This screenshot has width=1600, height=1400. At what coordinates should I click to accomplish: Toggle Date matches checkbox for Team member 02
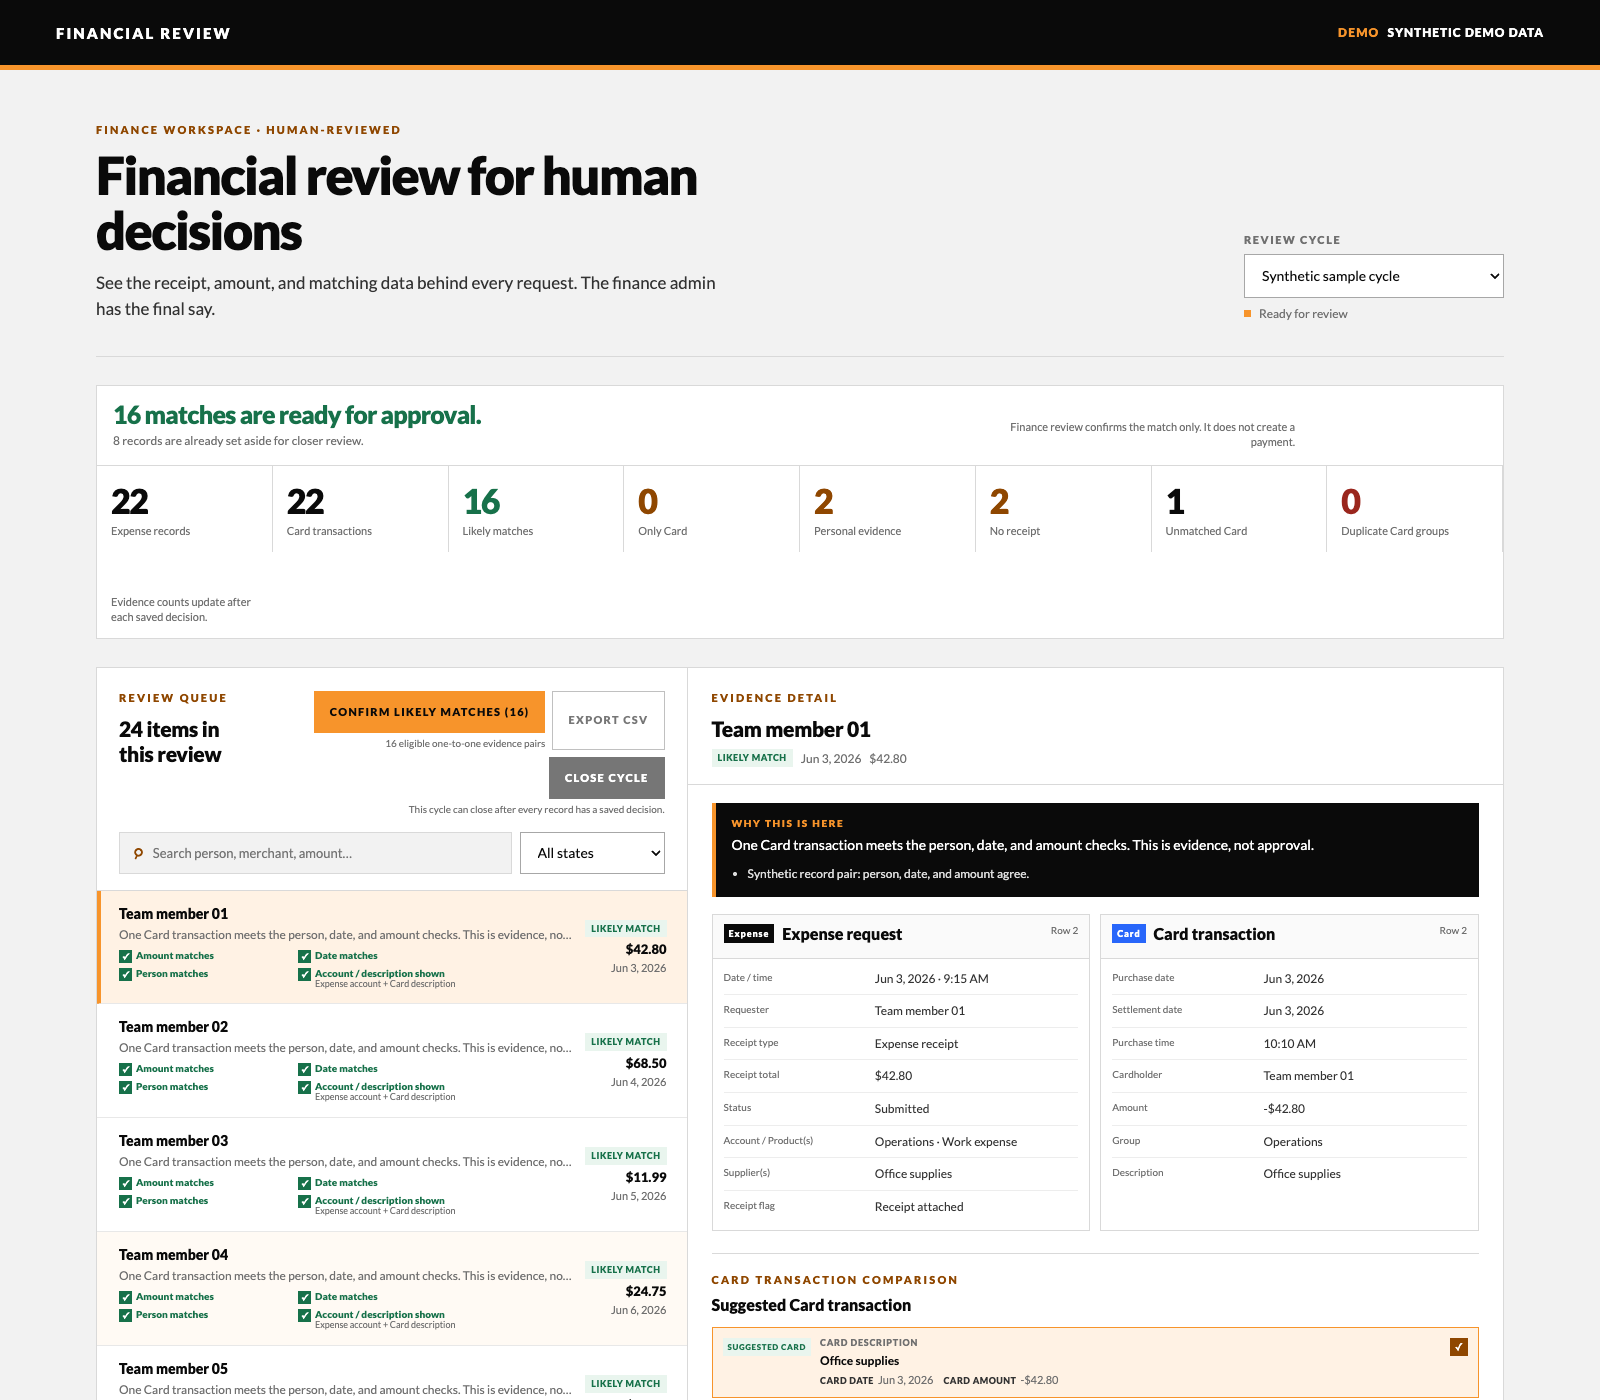(x=304, y=1070)
